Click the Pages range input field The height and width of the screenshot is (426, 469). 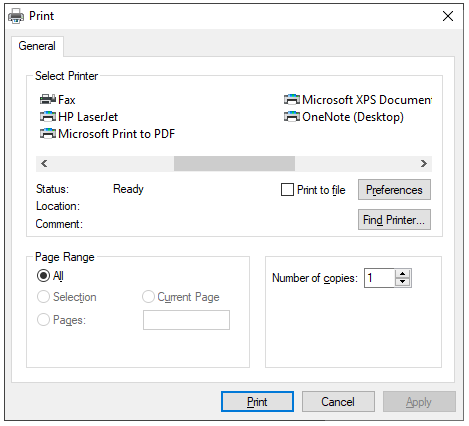(x=186, y=320)
